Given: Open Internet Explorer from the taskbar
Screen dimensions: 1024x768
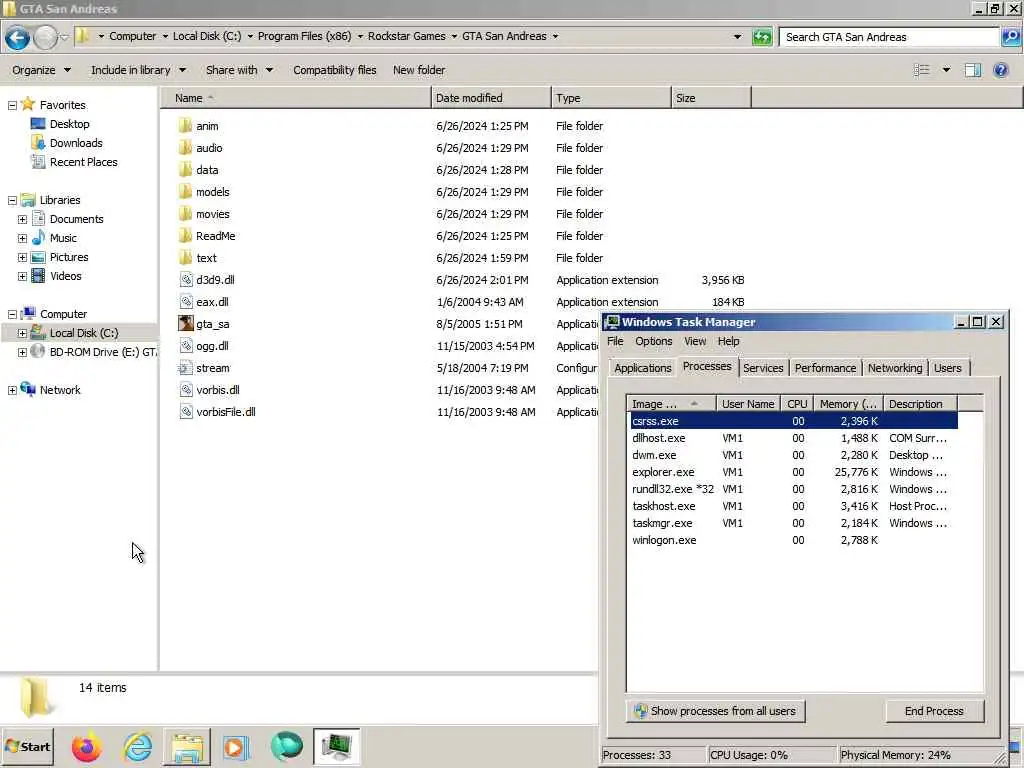Looking at the screenshot, I should pos(137,746).
